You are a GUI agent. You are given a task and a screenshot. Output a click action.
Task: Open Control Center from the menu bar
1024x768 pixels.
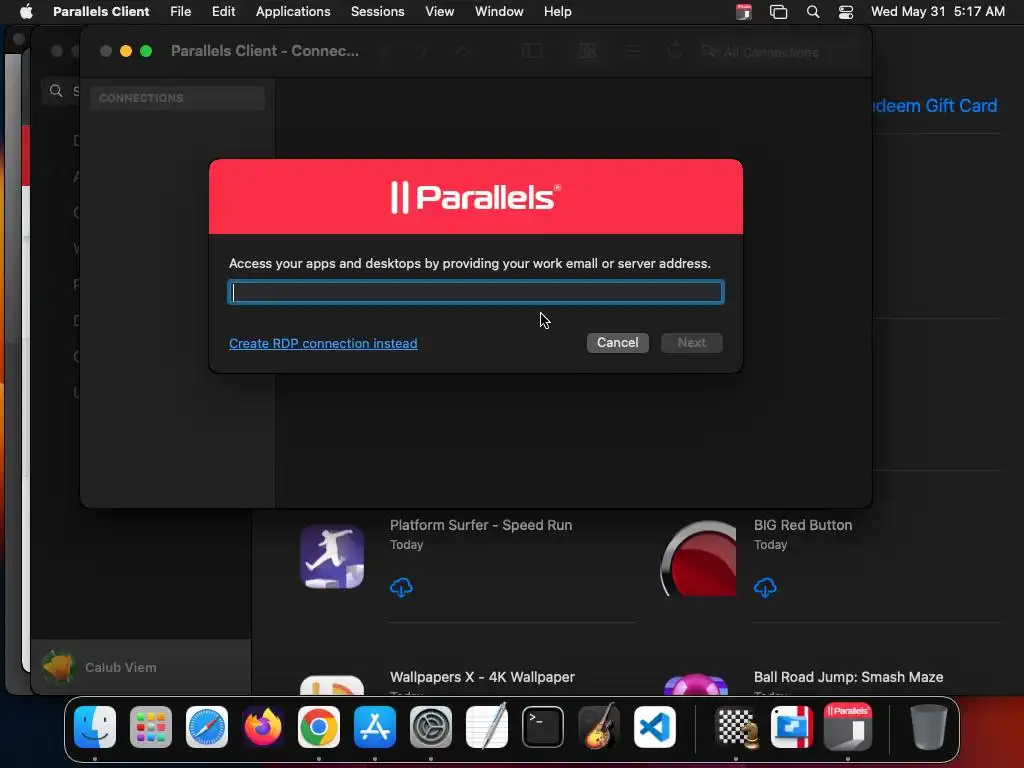click(x=846, y=12)
